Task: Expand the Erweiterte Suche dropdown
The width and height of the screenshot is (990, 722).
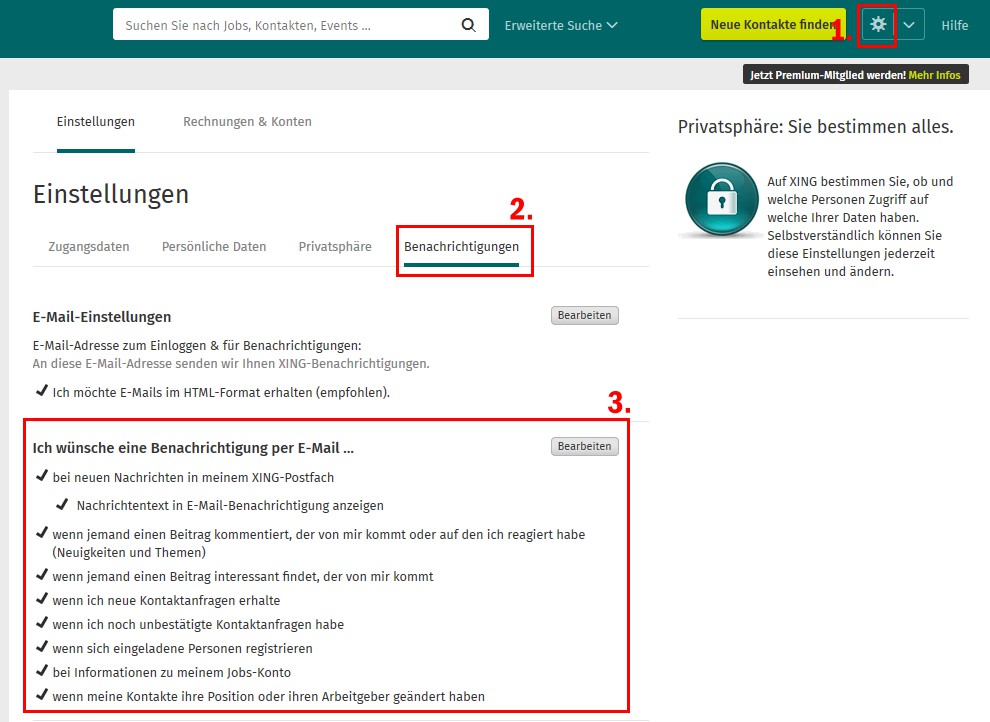Action: tap(561, 25)
